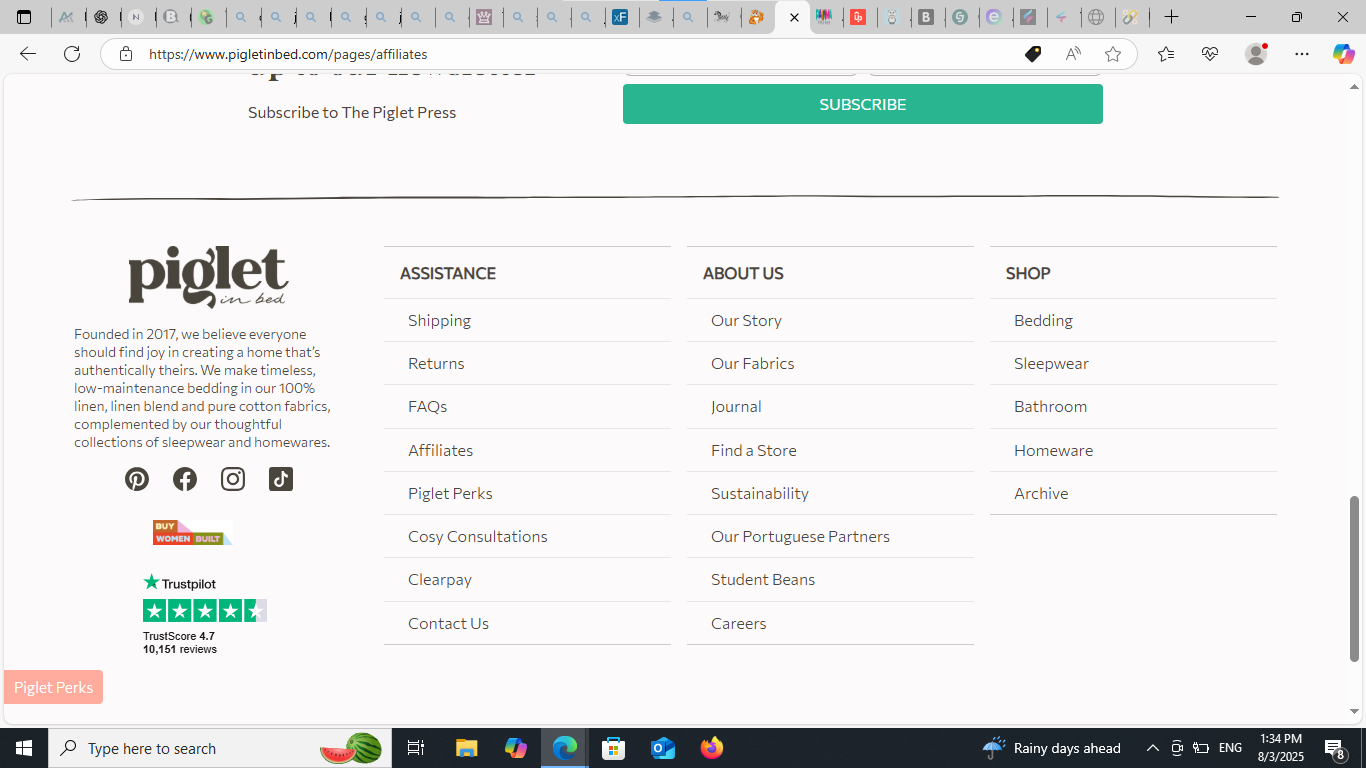Add this page to favorites star icon
1366x768 pixels.
pos(1113,54)
